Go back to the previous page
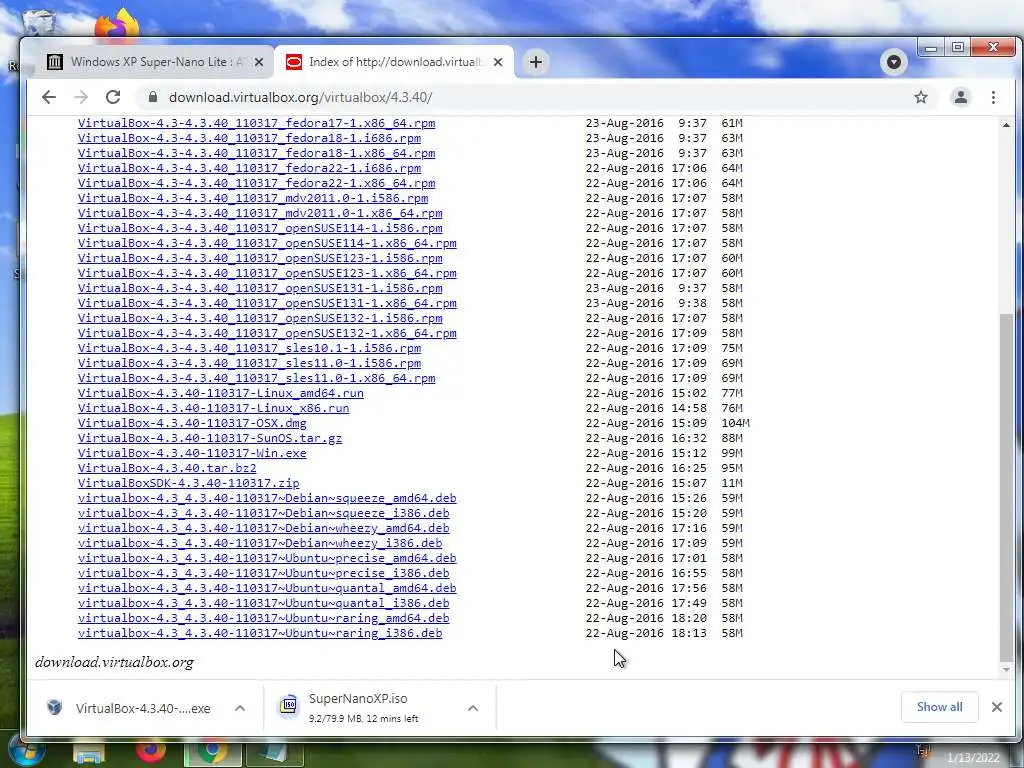Viewport: 1024px width, 768px height. click(x=49, y=97)
